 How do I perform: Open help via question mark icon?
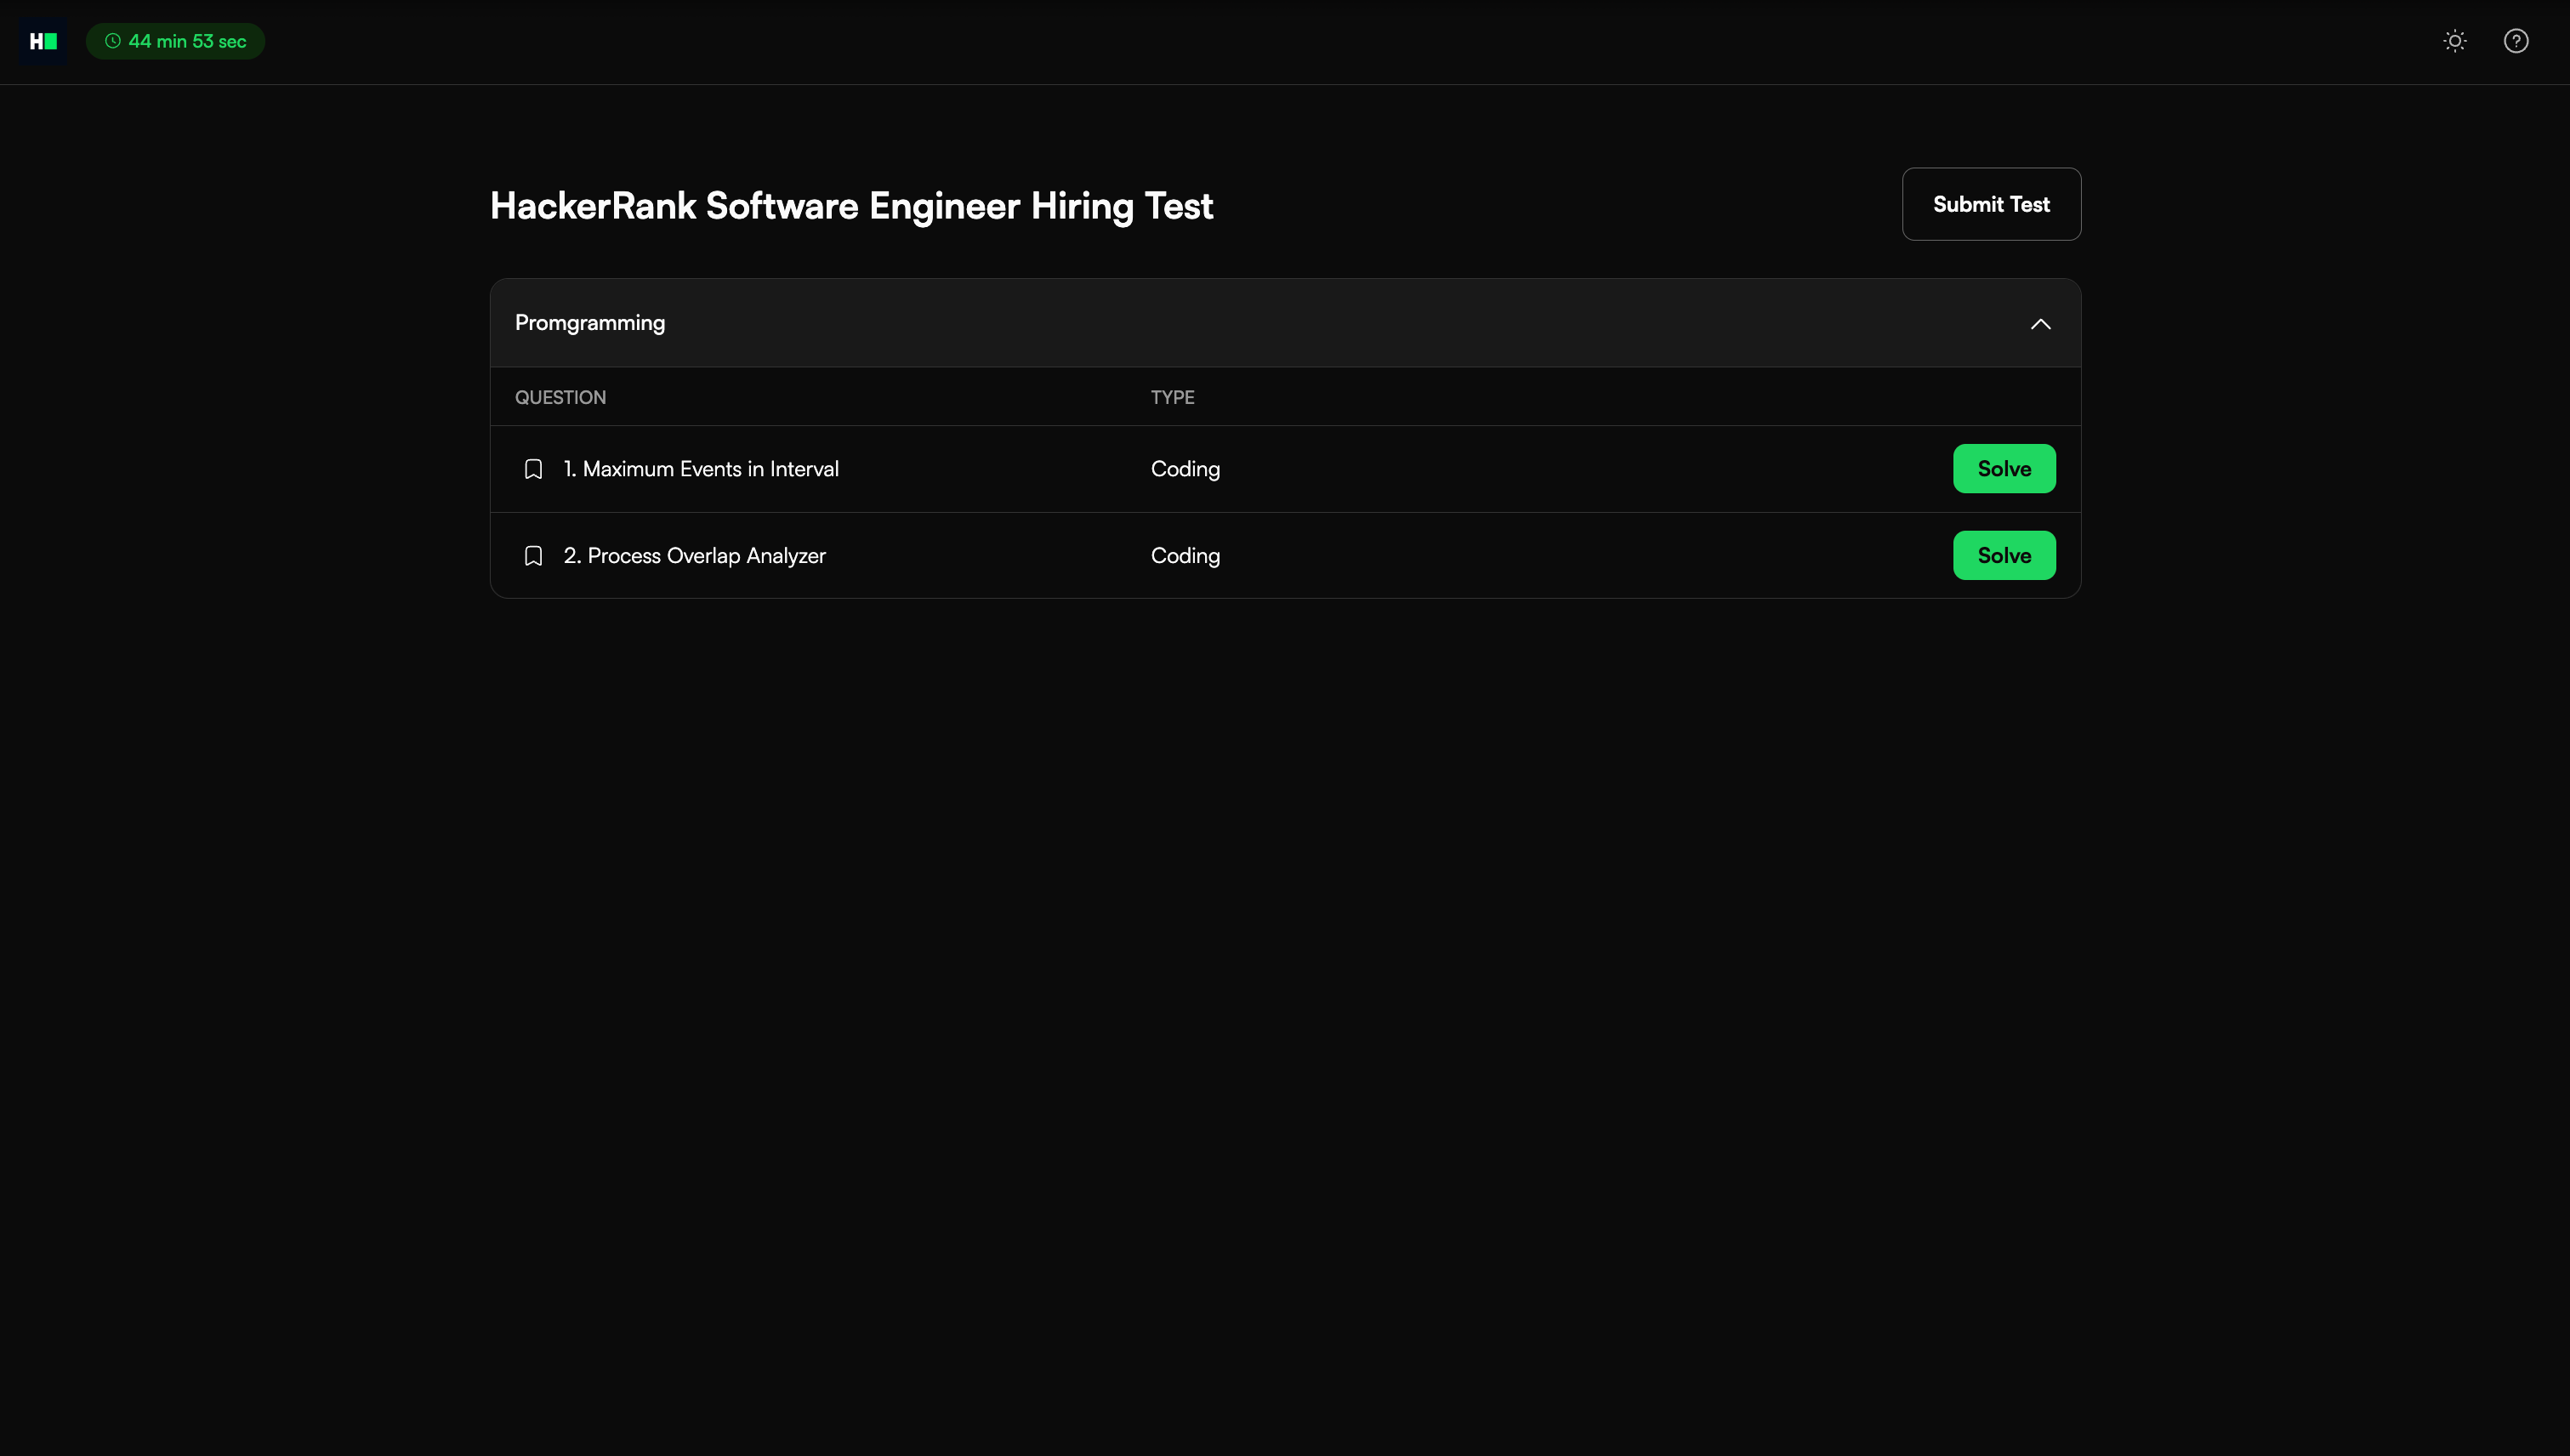(2515, 41)
